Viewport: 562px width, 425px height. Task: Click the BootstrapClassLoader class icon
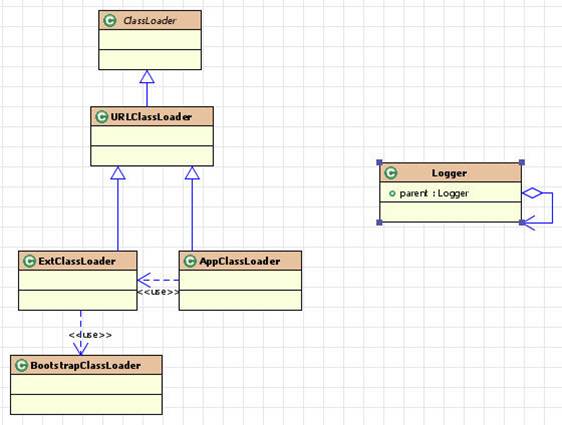(22, 366)
